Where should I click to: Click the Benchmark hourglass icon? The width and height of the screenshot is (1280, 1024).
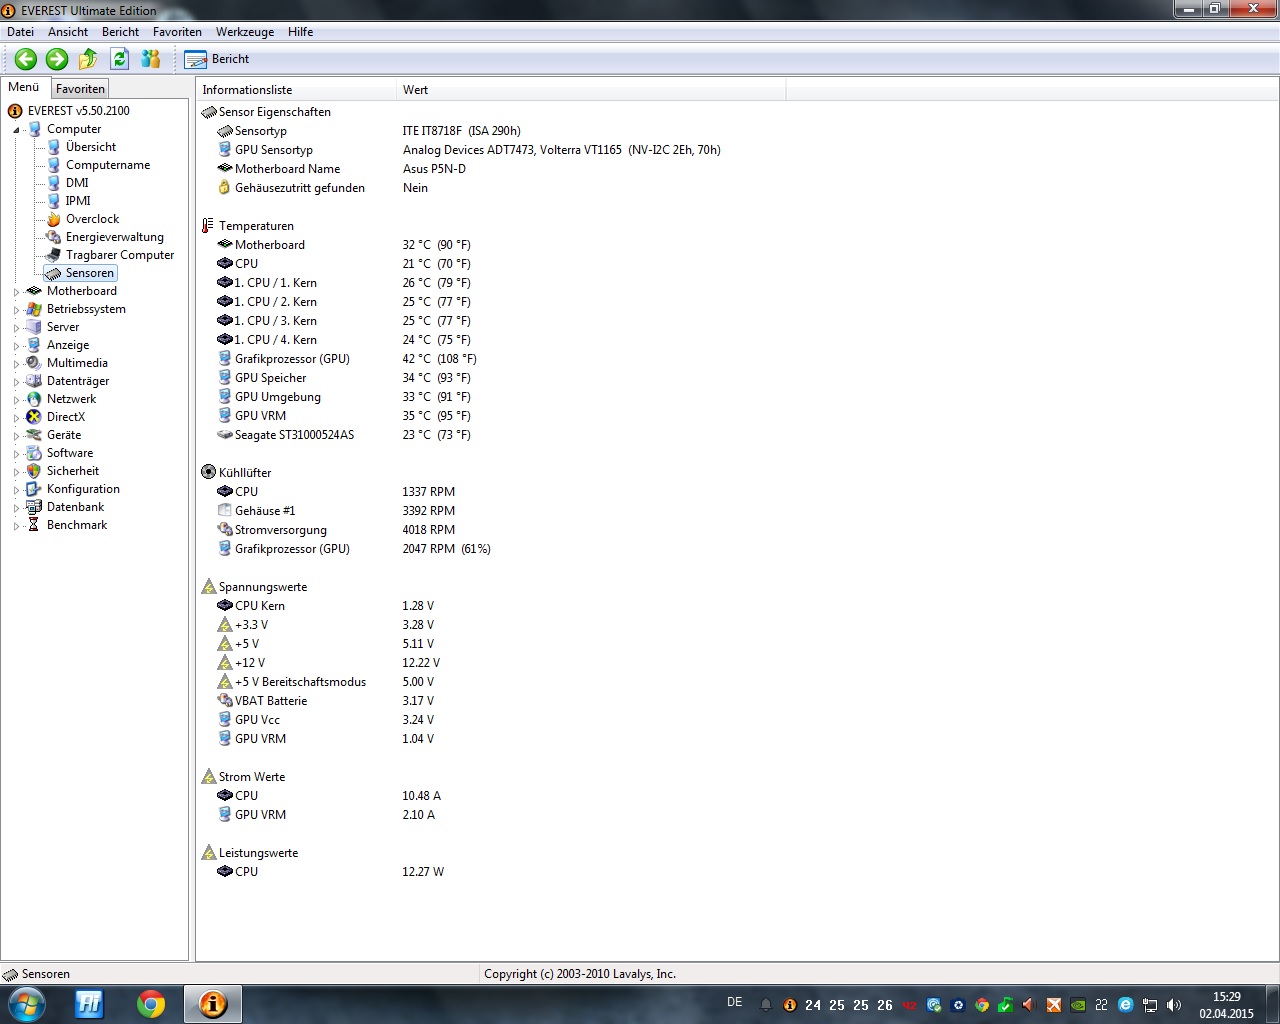(34, 525)
